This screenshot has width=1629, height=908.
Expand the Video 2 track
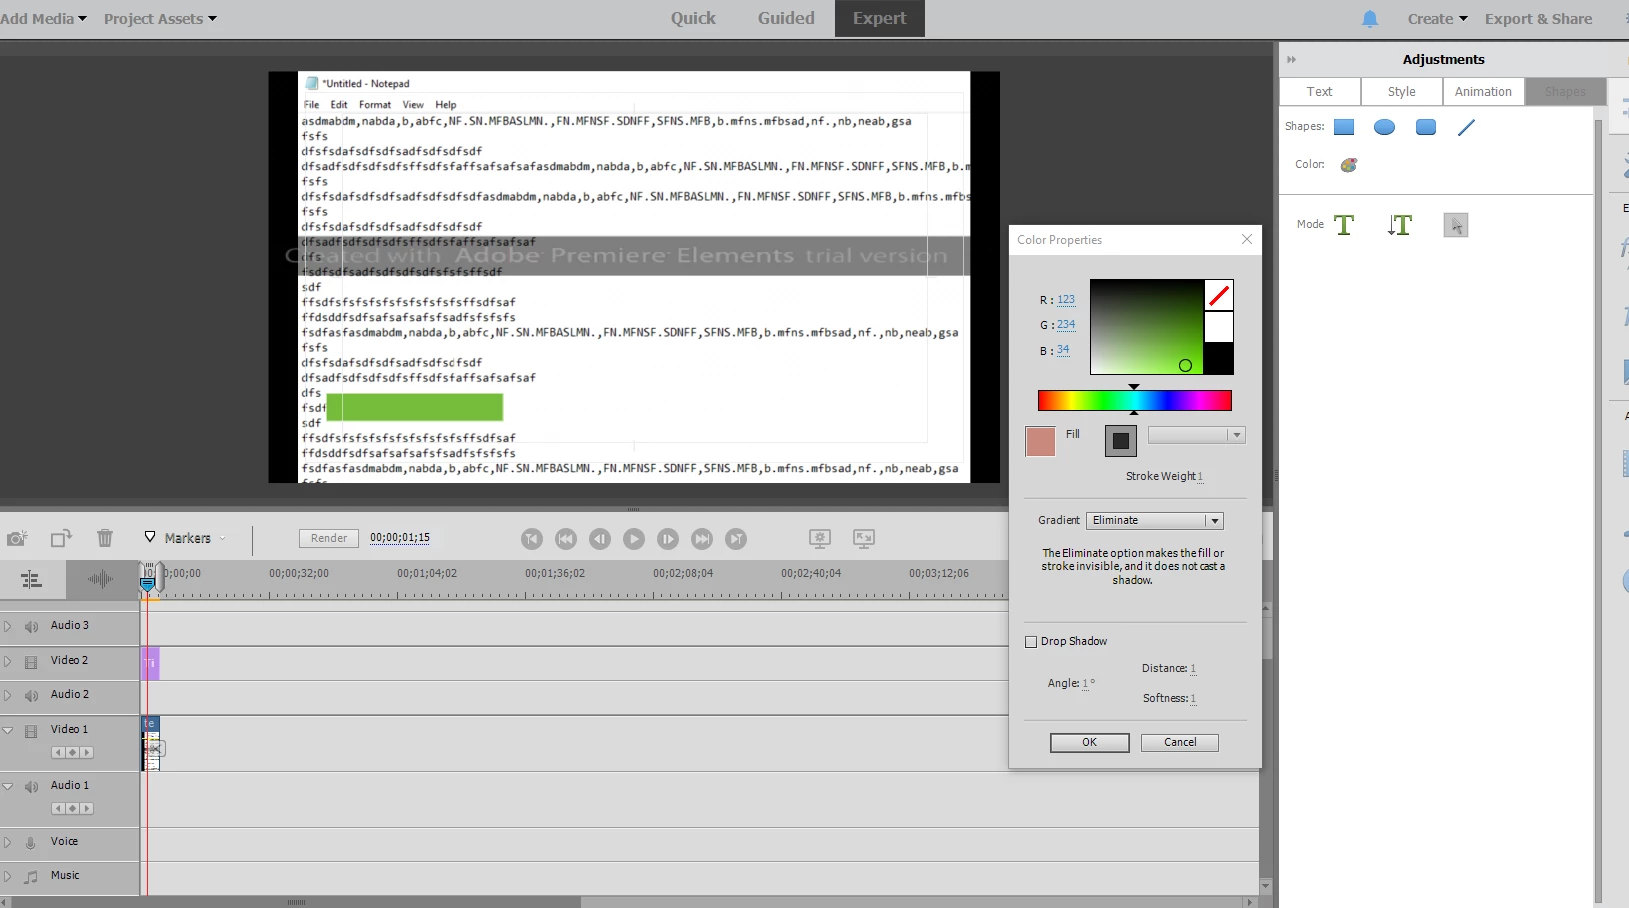click(8, 661)
